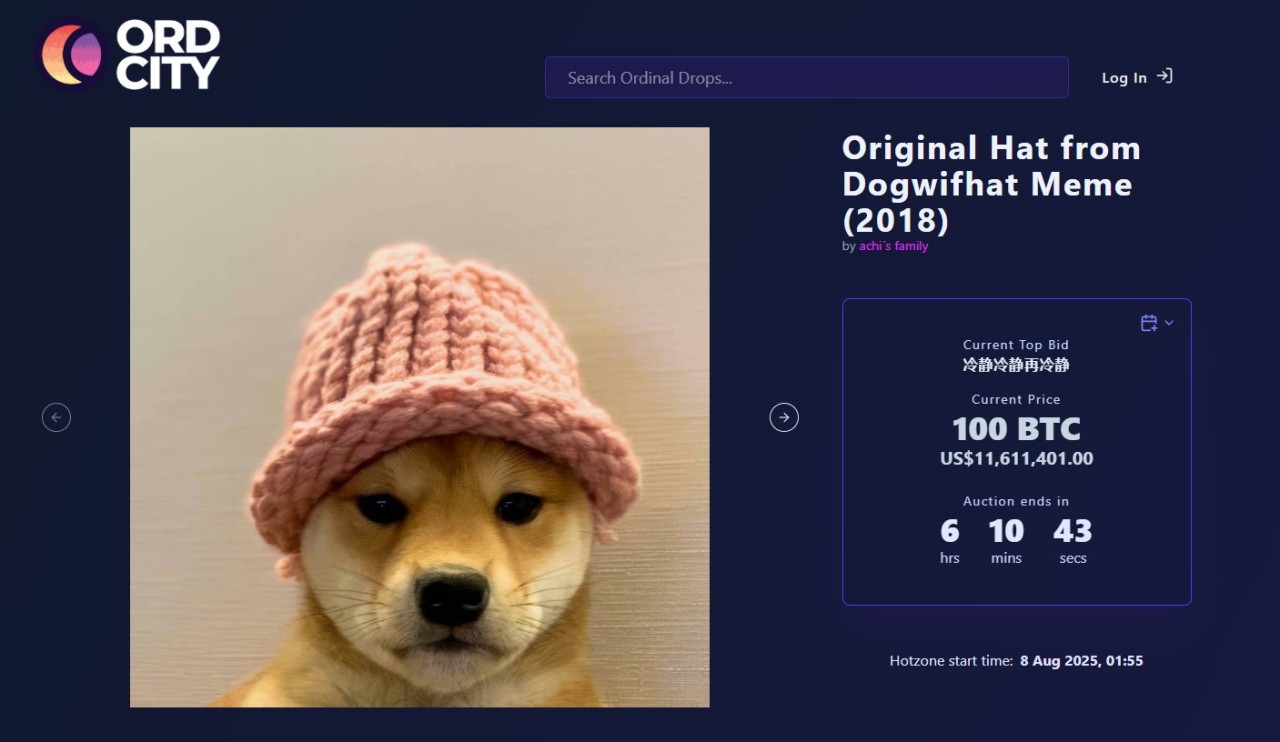Expand the chevron beside the calendar icon

pyautogui.click(x=1169, y=323)
